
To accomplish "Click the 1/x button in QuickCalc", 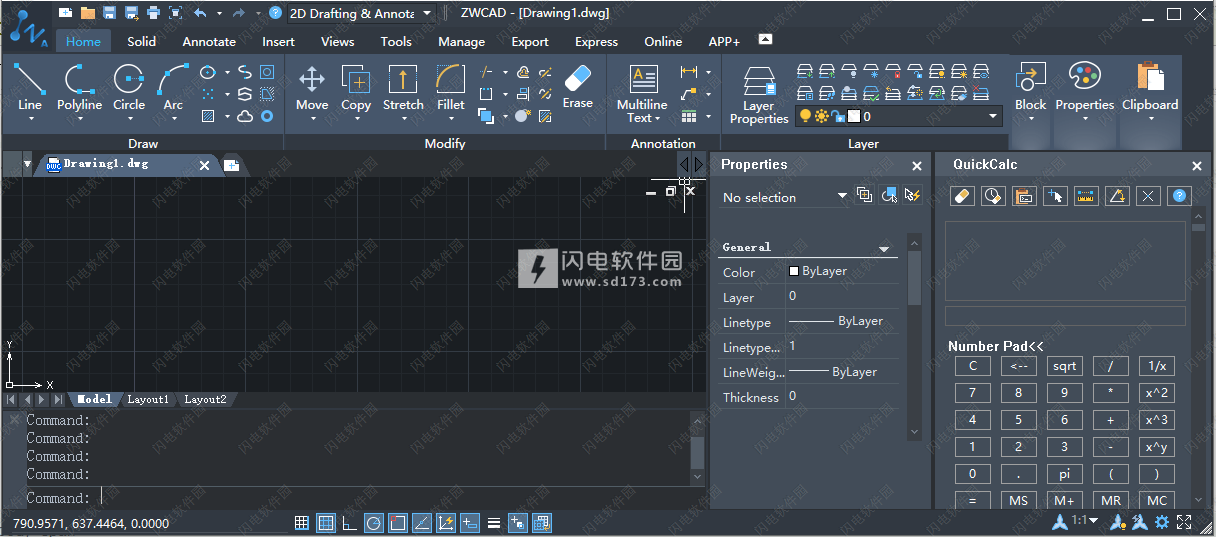I will (x=1157, y=366).
